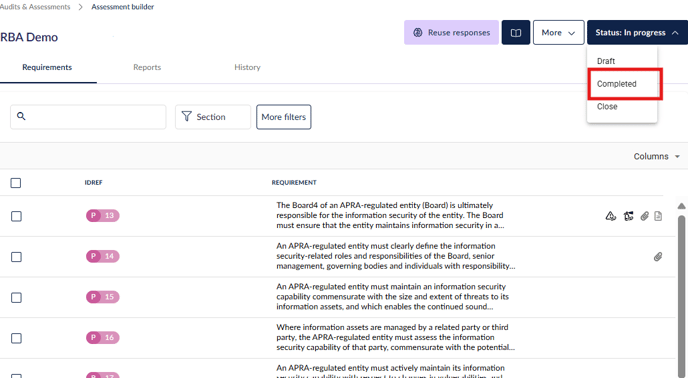Select Completed from the status menu
This screenshot has height=378, width=688.
pos(616,84)
